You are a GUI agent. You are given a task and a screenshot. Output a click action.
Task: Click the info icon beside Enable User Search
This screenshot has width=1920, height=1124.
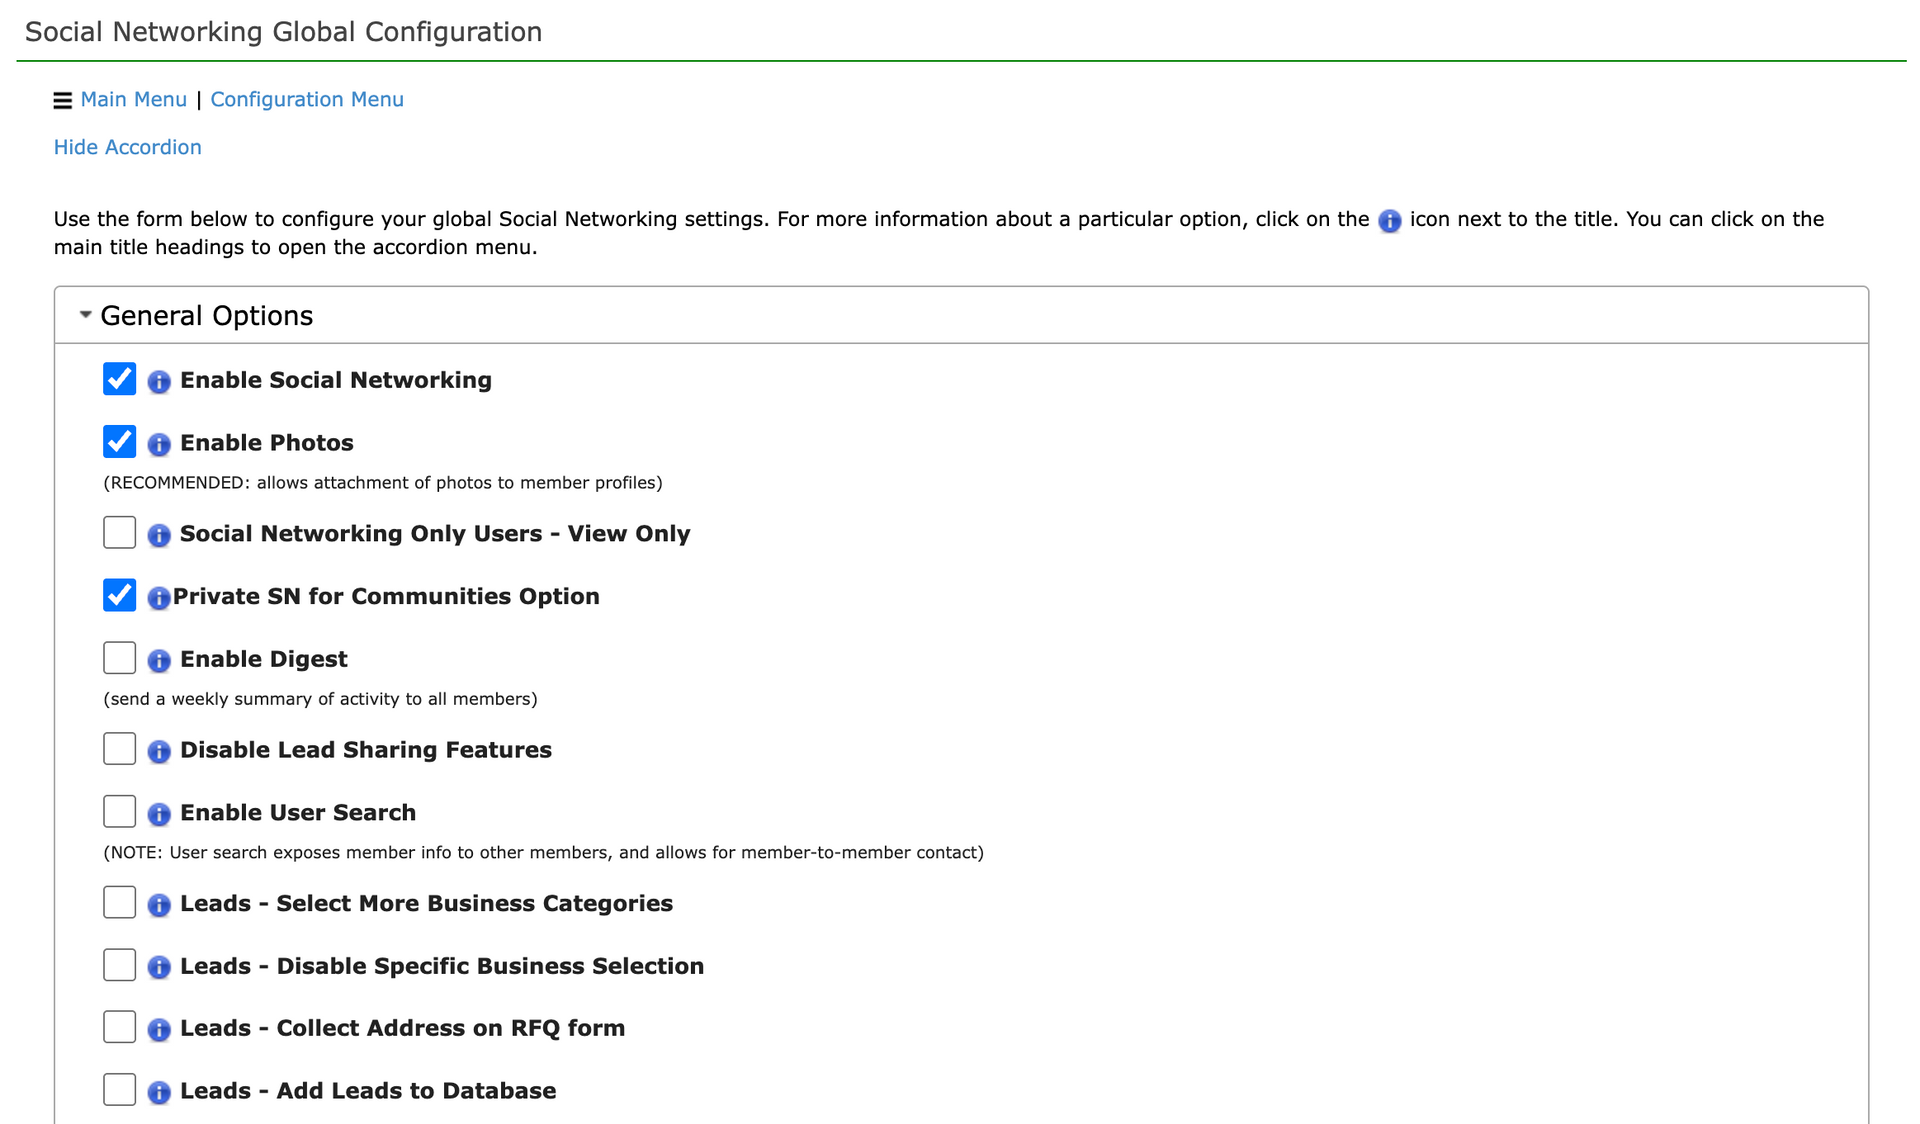pyautogui.click(x=158, y=813)
